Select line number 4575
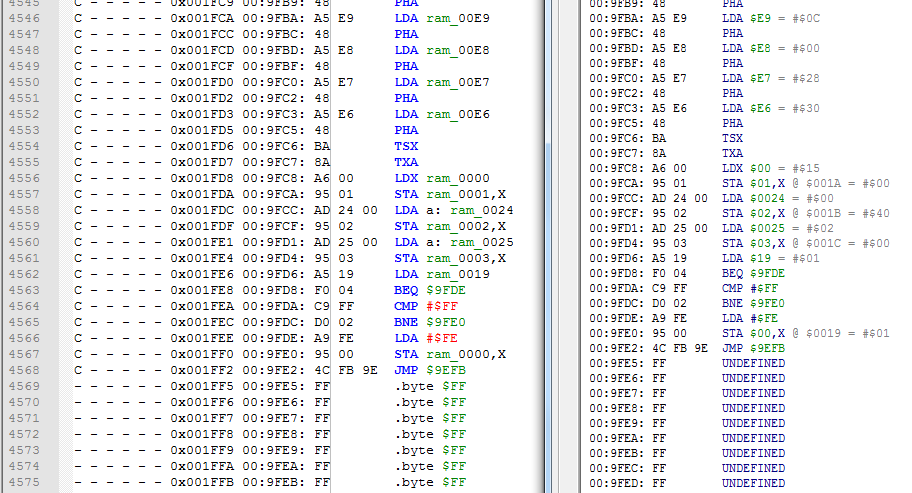The height and width of the screenshot is (493, 912). [24, 482]
